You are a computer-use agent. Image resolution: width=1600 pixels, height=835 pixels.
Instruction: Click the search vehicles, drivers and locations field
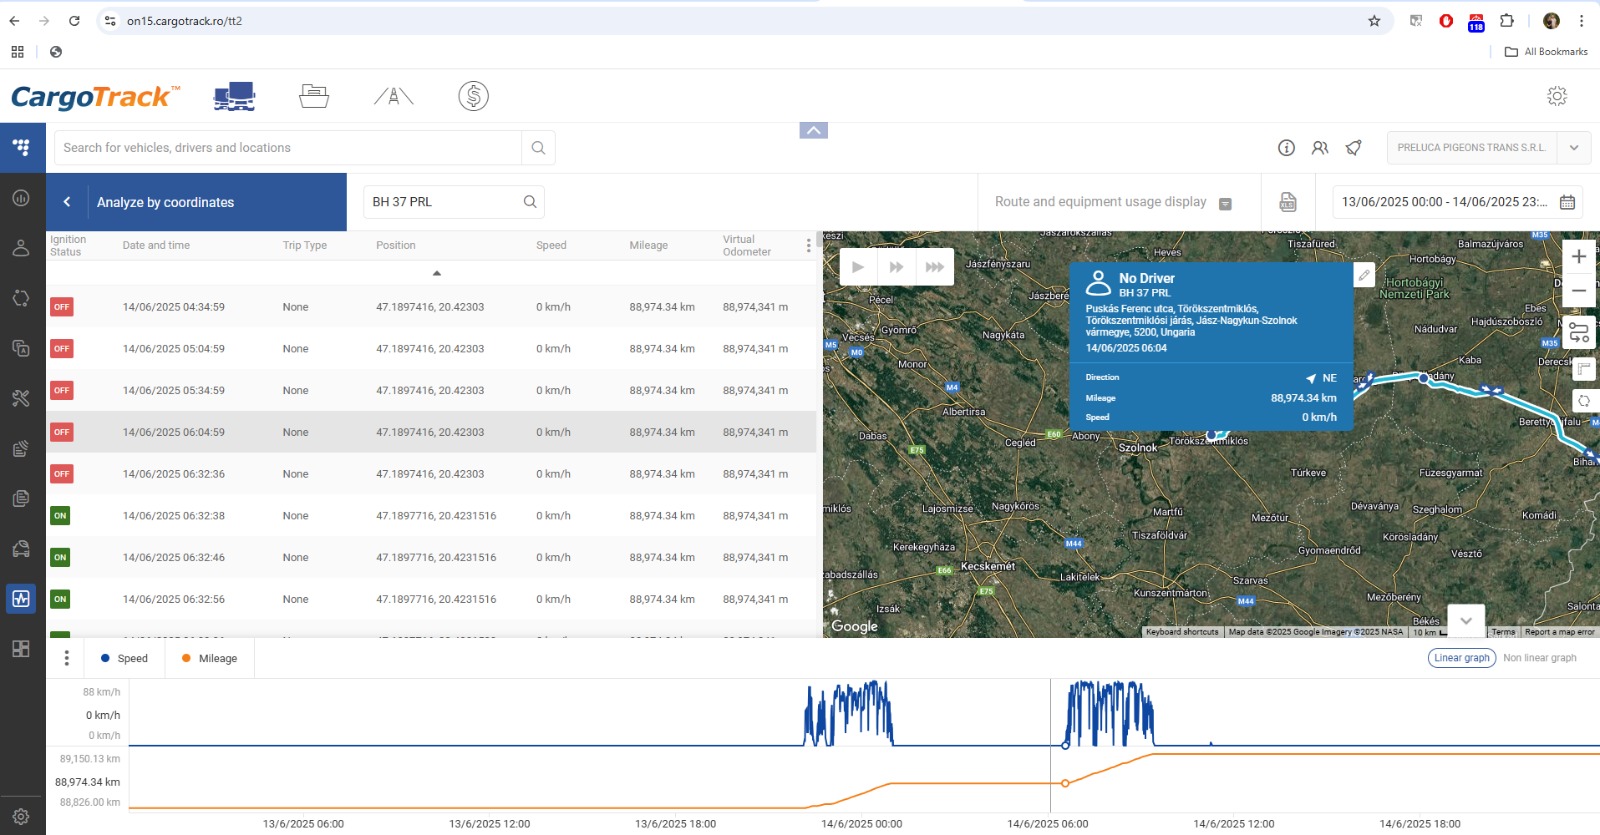288,148
